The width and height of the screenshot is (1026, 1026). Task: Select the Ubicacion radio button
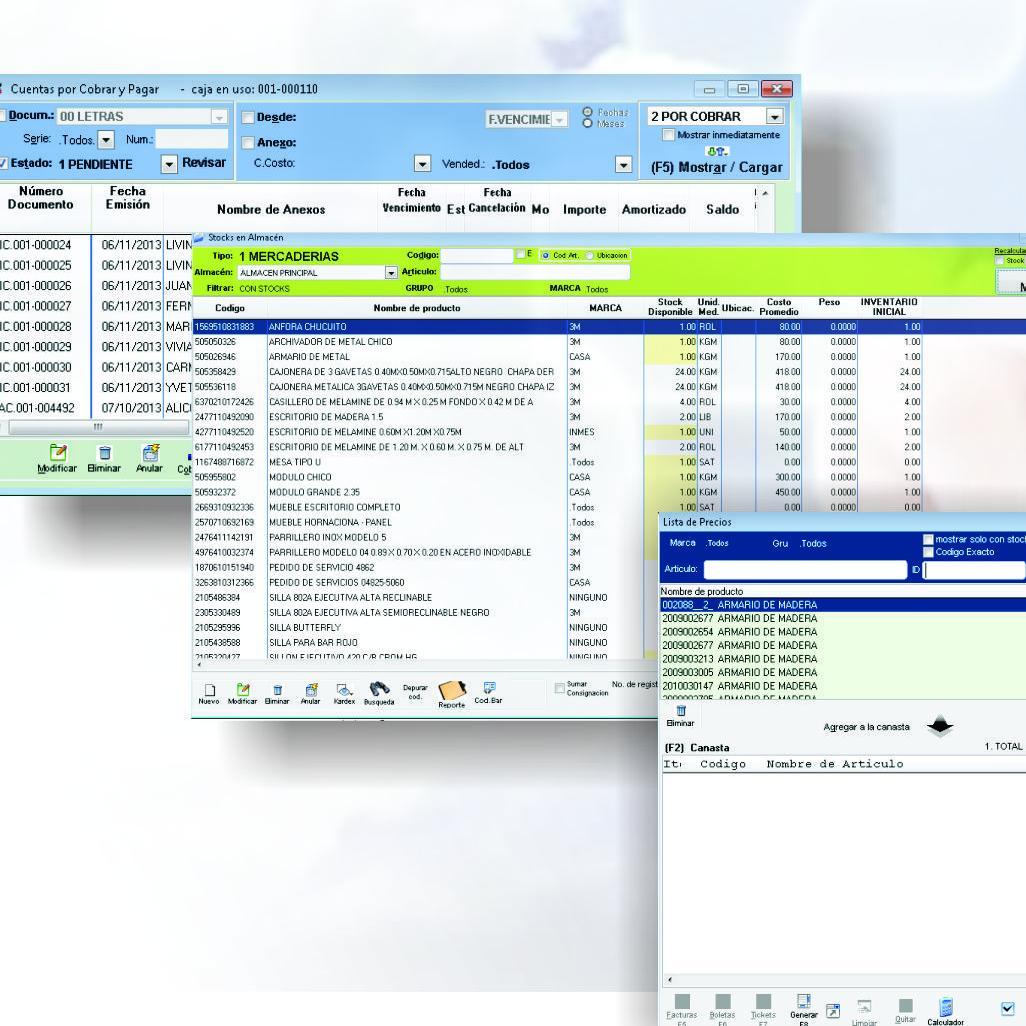tap(589, 255)
